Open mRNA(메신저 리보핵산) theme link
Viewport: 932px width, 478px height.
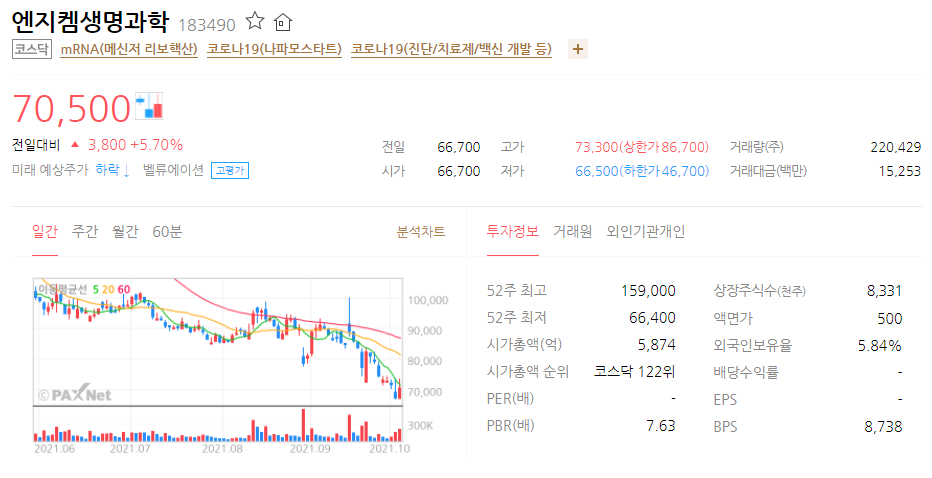[x=129, y=49]
